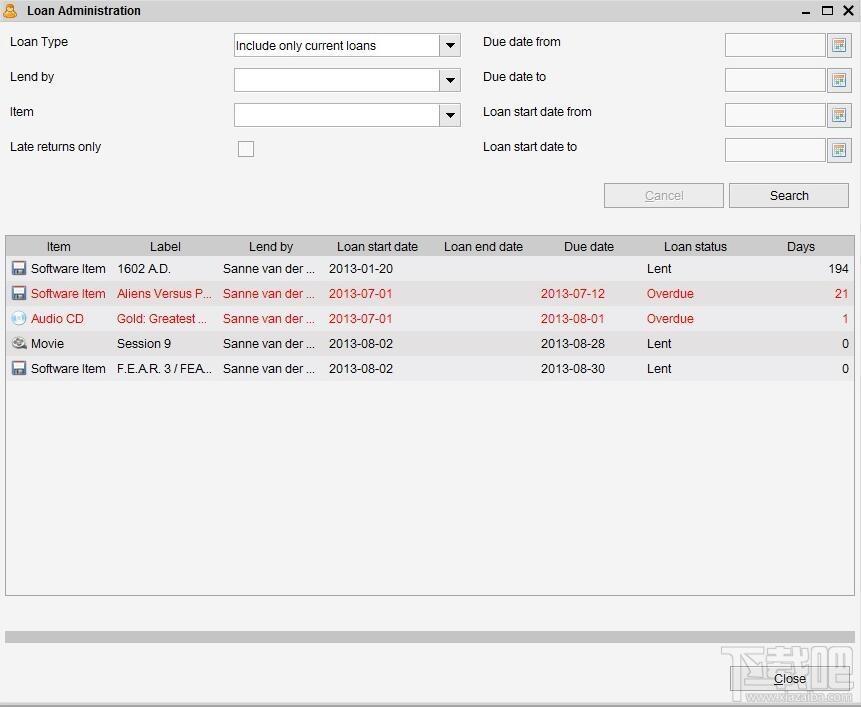Open calendar picker for Due date to
The height and width of the screenshot is (707, 861).
click(x=838, y=80)
